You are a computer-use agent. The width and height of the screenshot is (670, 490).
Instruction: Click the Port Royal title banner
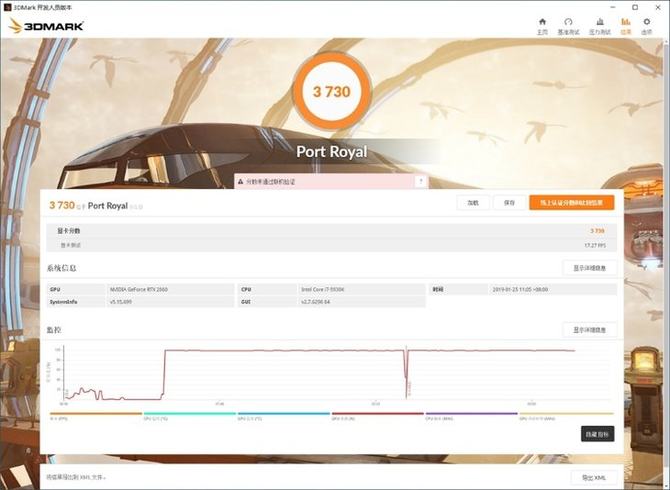coord(332,152)
